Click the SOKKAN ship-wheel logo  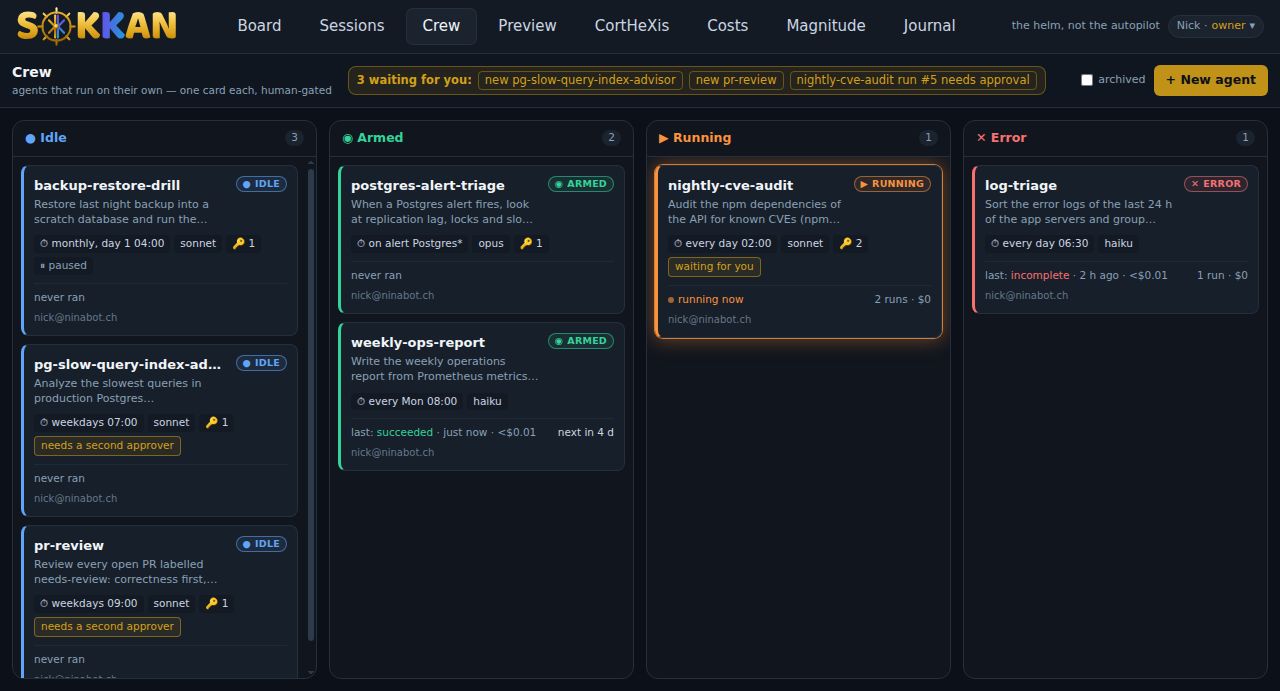tap(97, 25)
